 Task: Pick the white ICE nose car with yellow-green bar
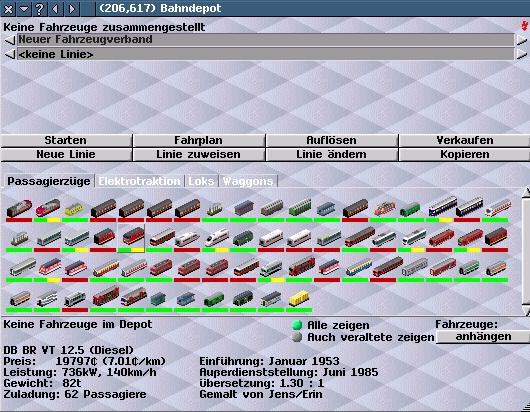tap(215, 237)
